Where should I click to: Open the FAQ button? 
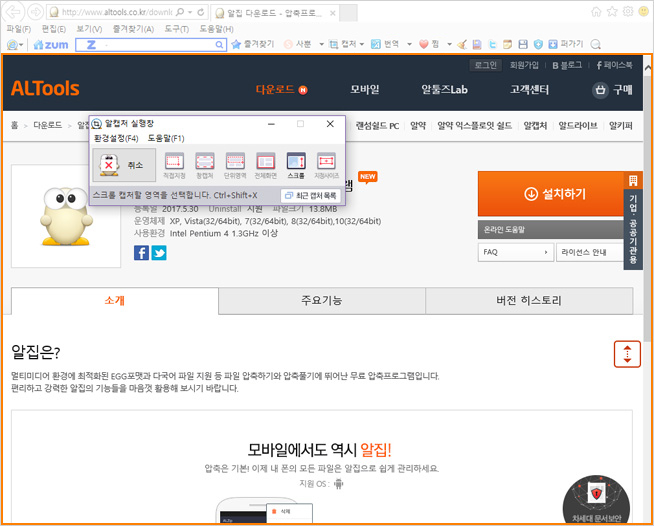click(x=516, y=252)
